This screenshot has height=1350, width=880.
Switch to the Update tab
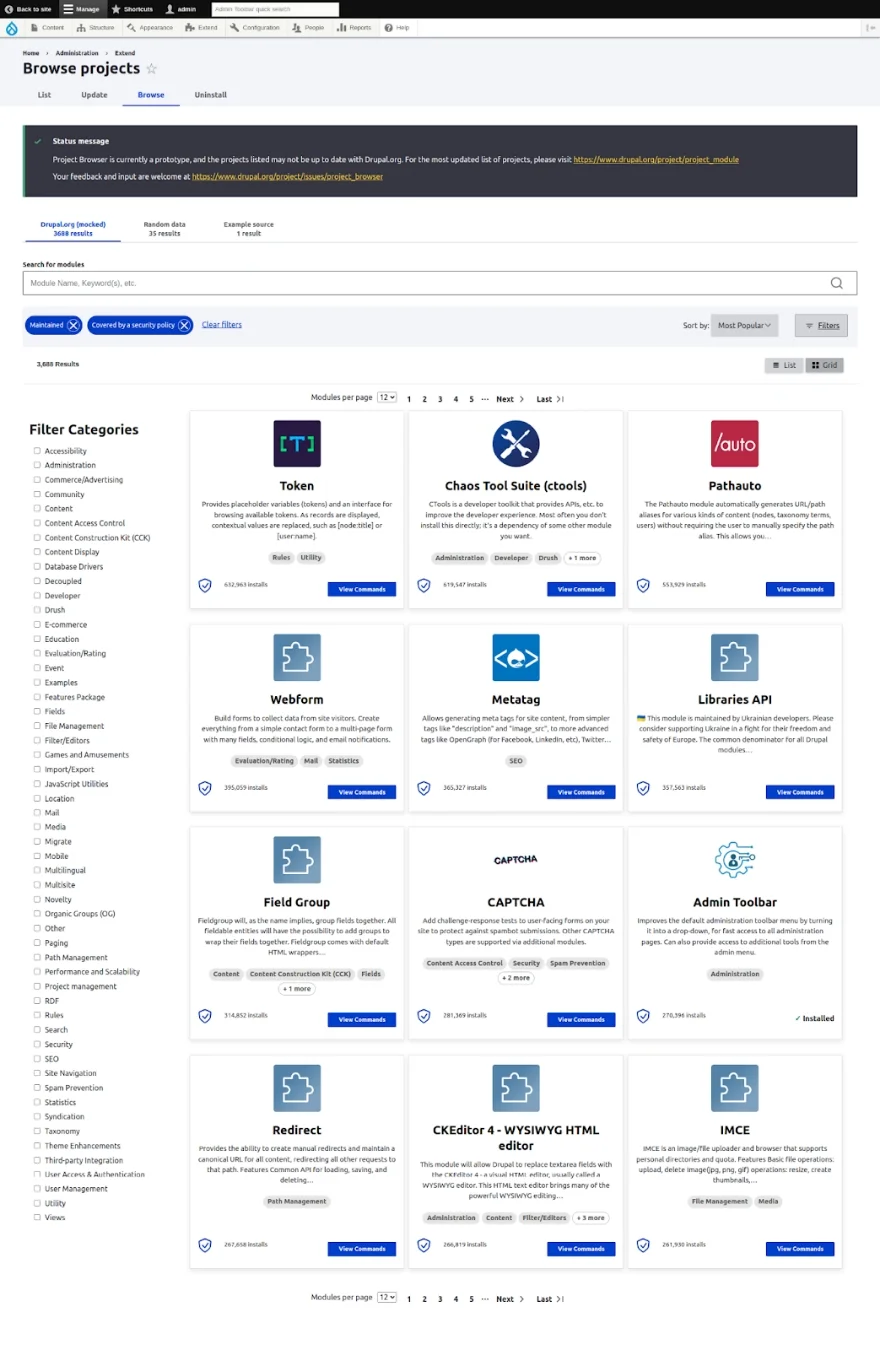click(x=94, y=95)
